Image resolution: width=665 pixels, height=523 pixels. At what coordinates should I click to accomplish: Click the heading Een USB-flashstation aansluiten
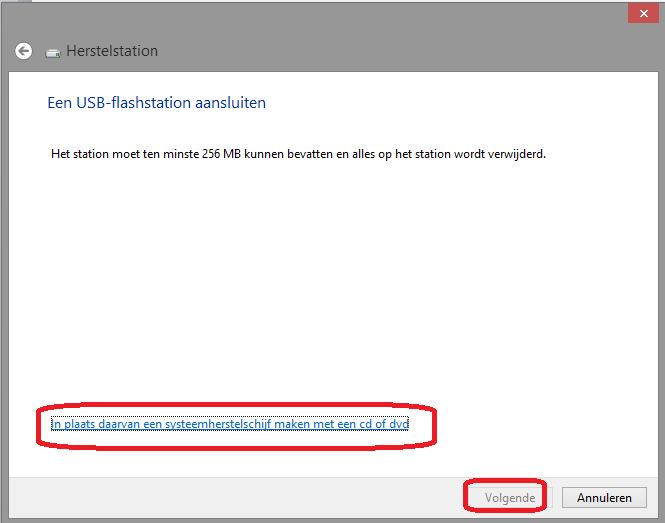coord(156,102)
